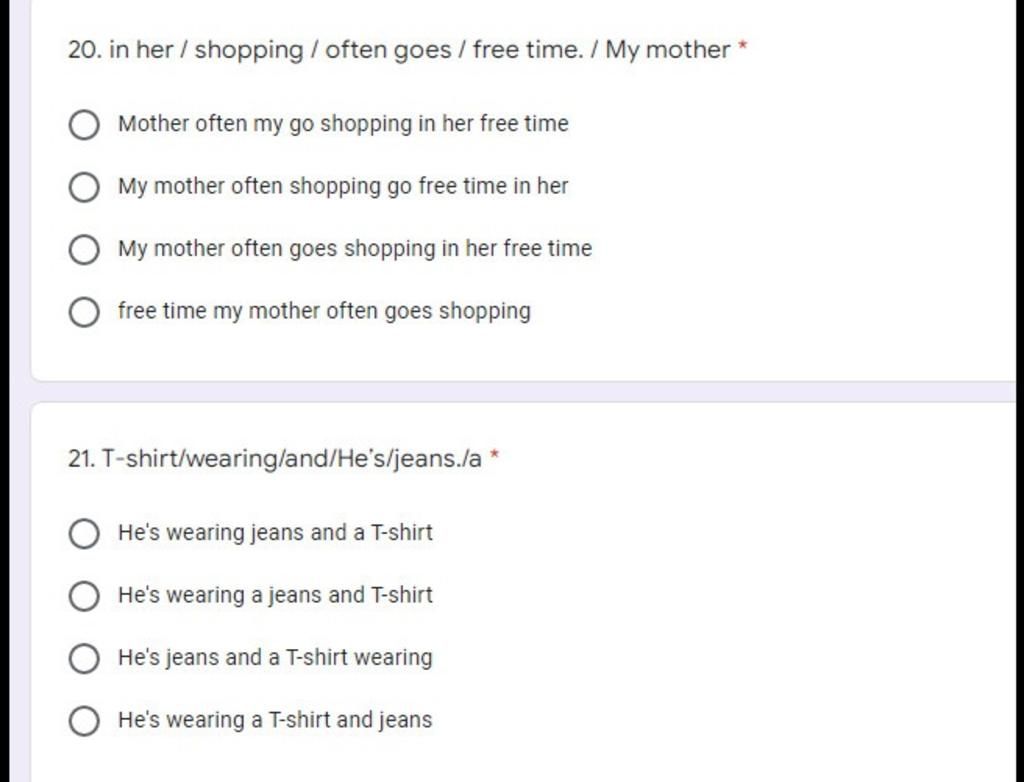Viewport: 1024px width, 782px height.
Task: Click label "free time my mother often goes shopping"
Action: click(324, 312)
